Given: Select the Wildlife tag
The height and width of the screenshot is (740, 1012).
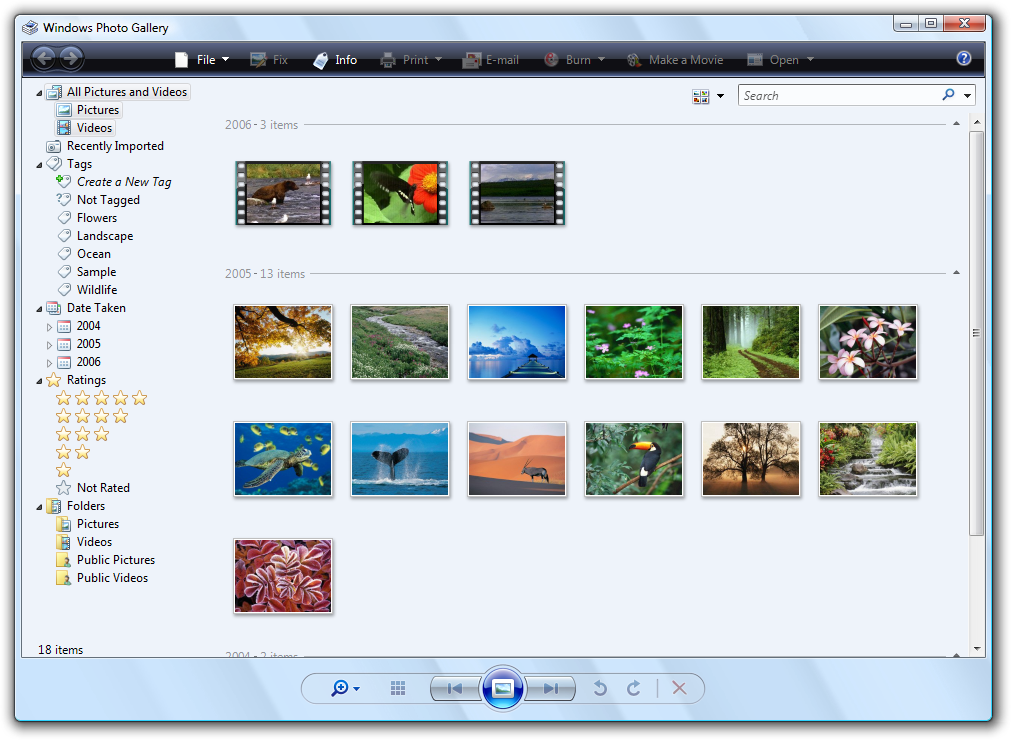Looking at the screenshot, I should (x=96, y=290).
